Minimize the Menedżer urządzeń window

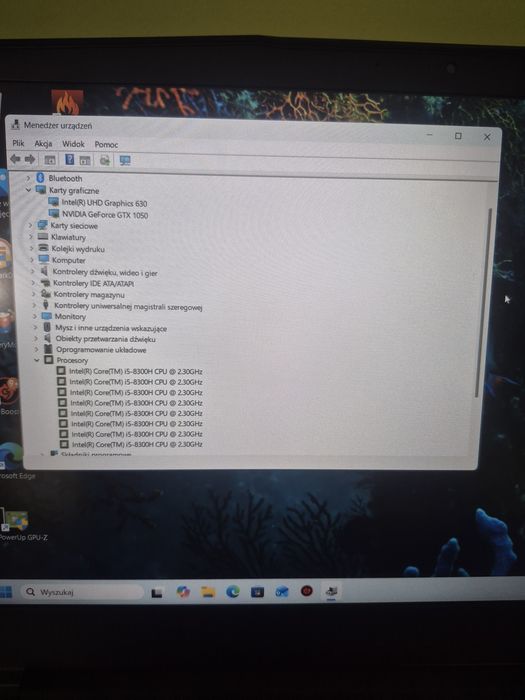[x=429, y=134]
